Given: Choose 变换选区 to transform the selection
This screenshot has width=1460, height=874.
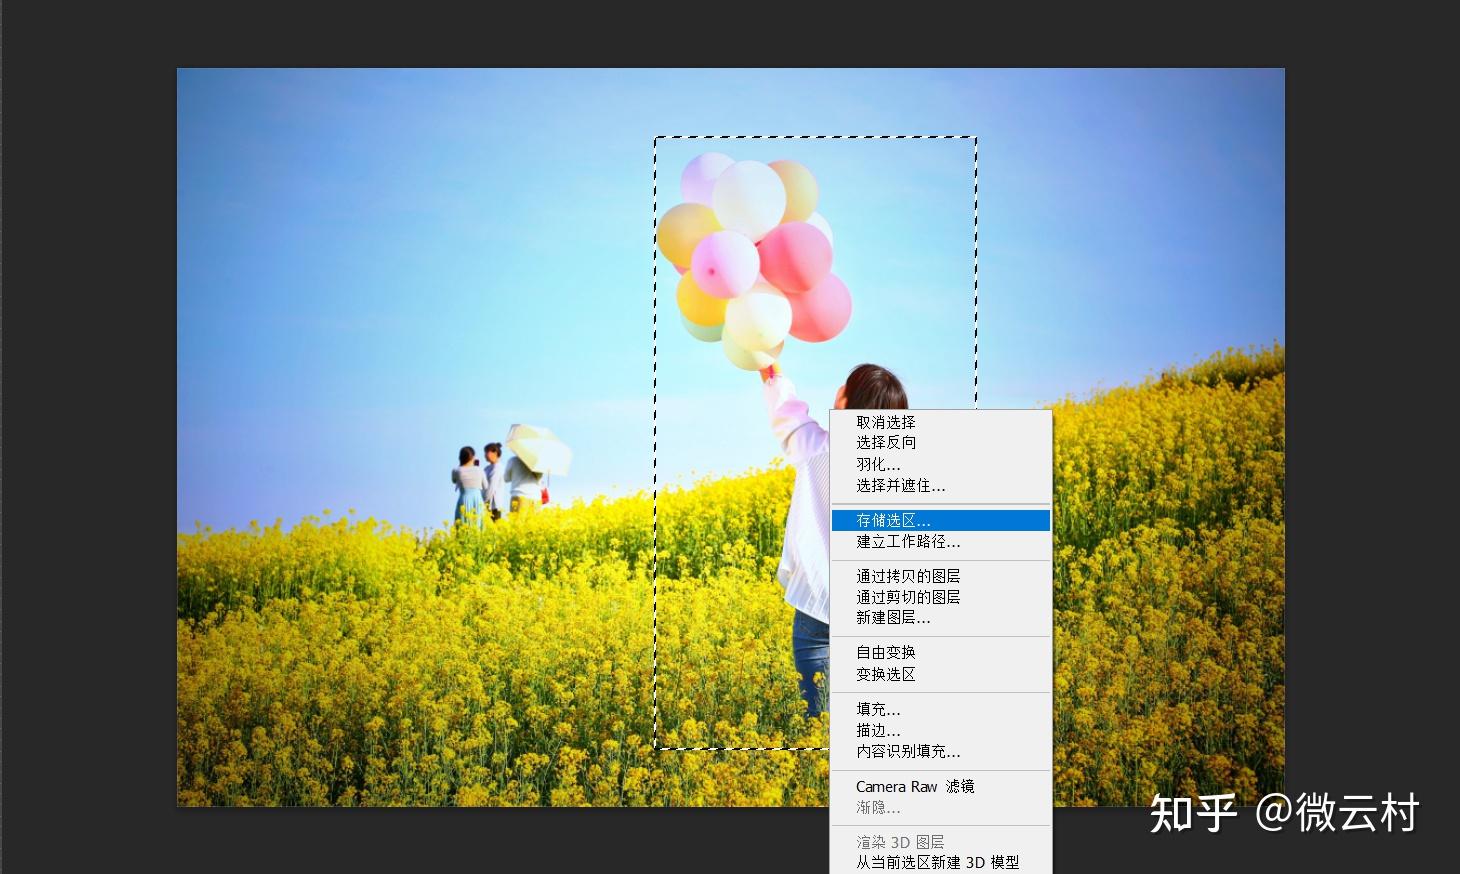Looking at the screenshot, I should click(x=885, y=674).
